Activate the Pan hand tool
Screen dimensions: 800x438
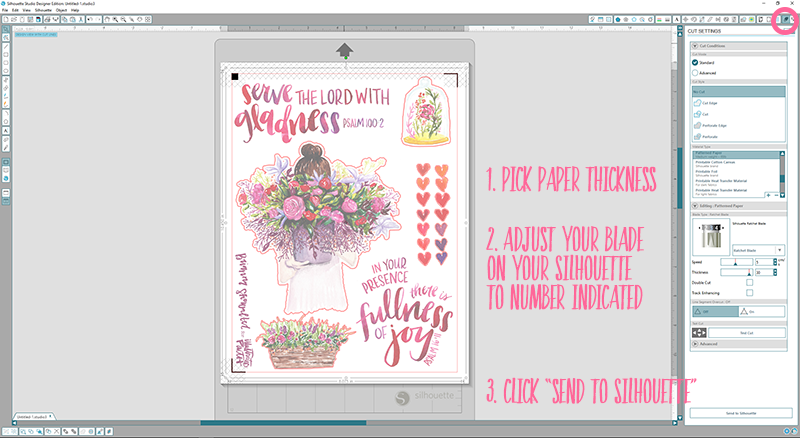click(x=107, y=19)
